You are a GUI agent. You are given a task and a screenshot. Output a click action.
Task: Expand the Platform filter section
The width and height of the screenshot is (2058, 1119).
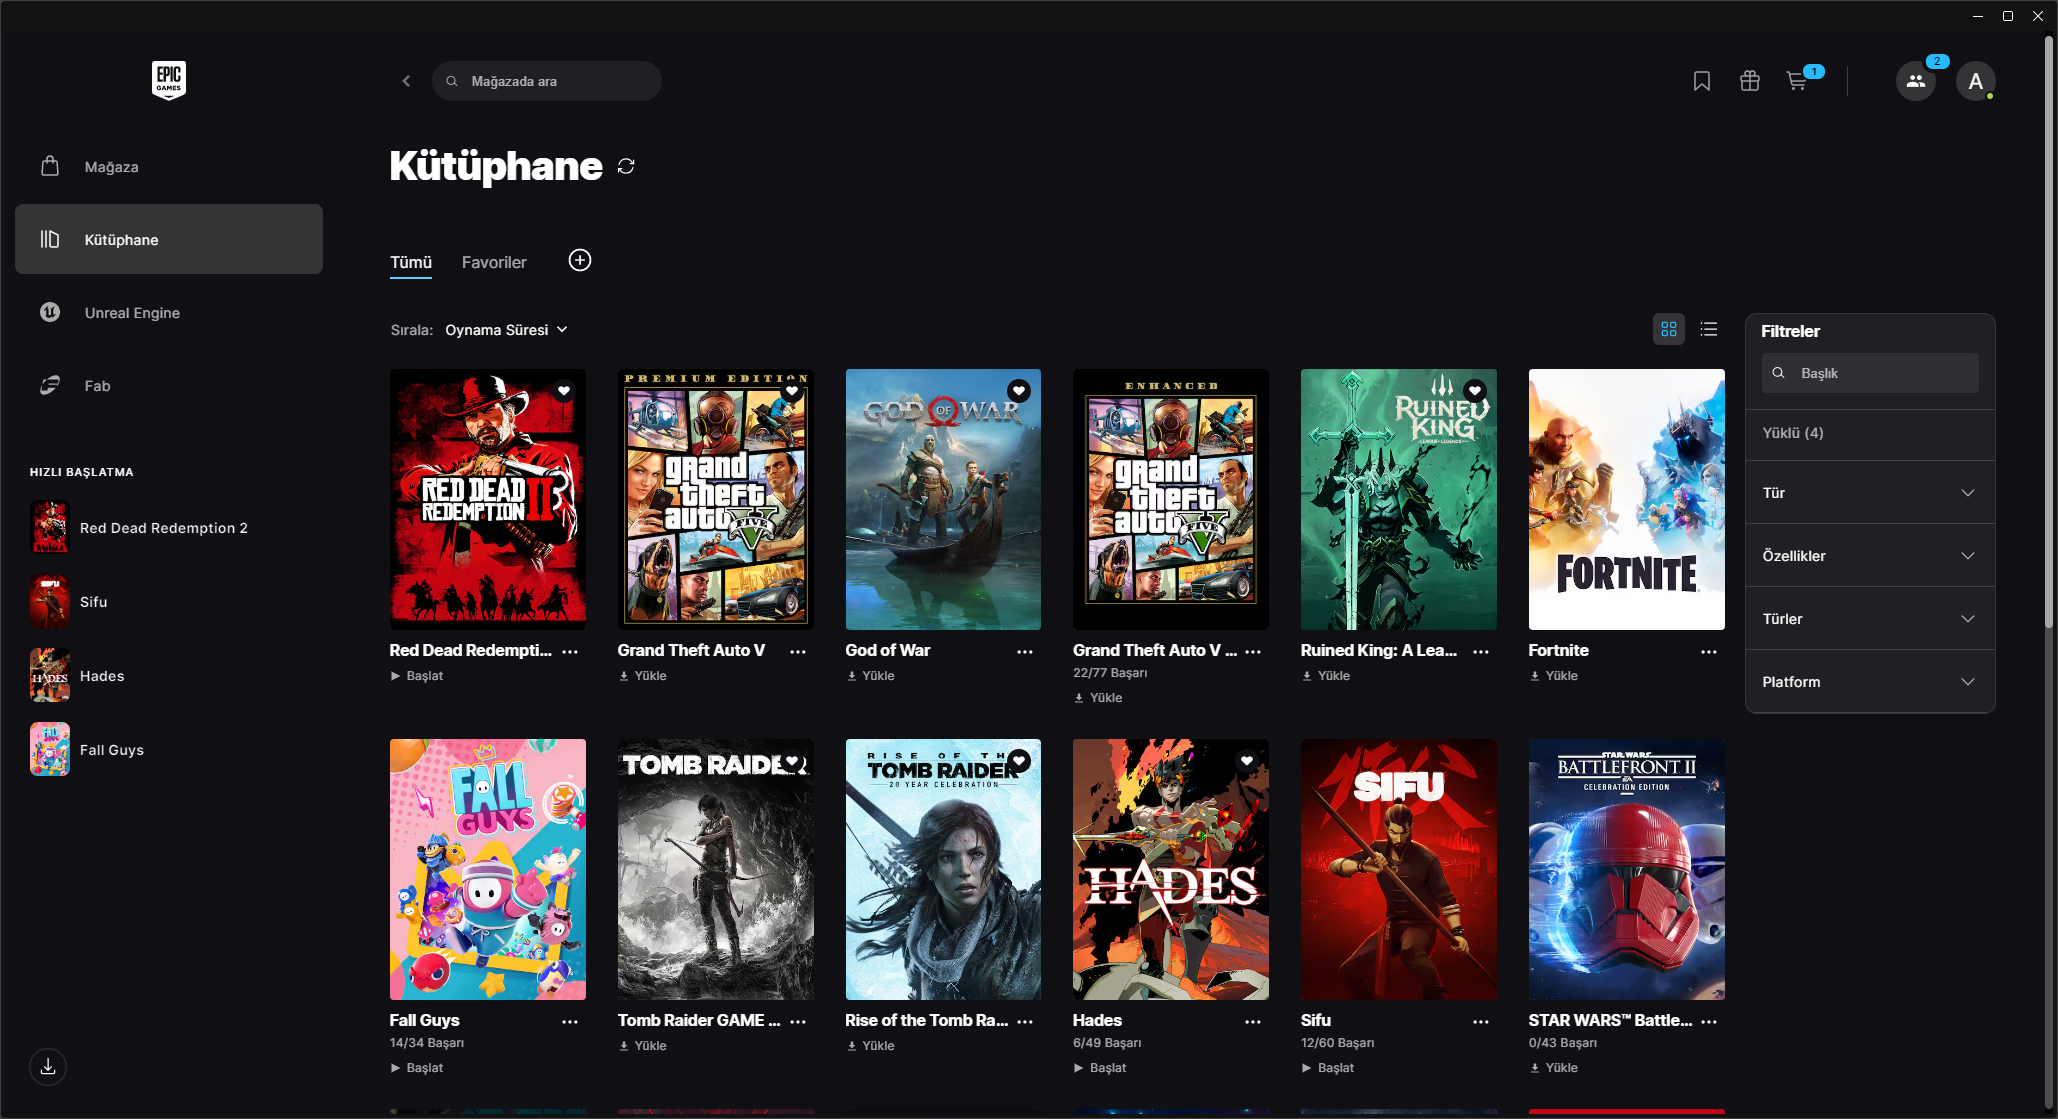(x=1870, y=682)
